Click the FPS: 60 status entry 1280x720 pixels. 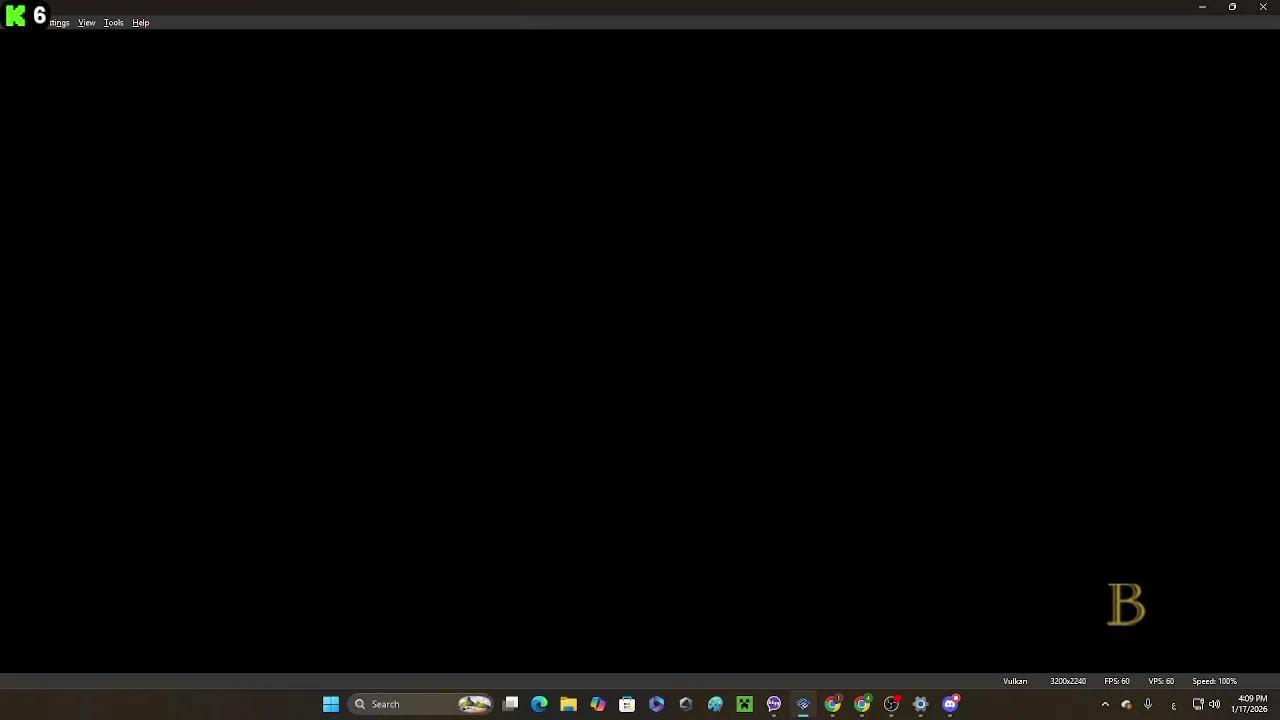(x=1117, y=681)
